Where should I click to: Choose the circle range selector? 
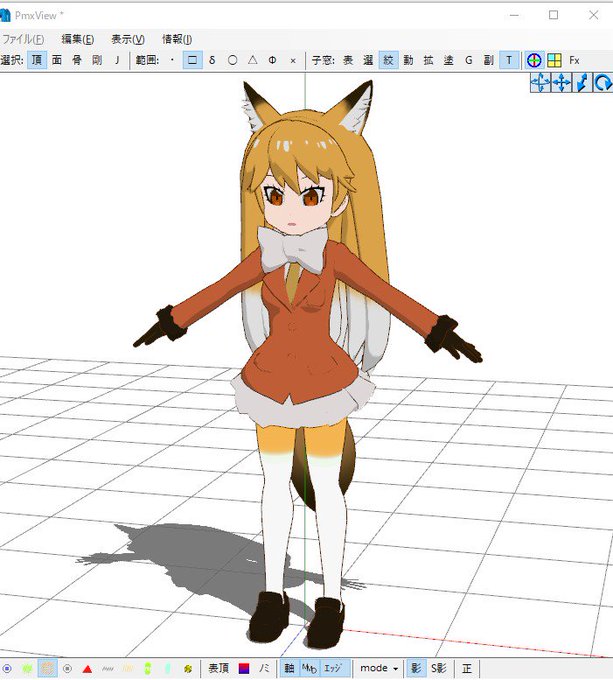[232, 60]
